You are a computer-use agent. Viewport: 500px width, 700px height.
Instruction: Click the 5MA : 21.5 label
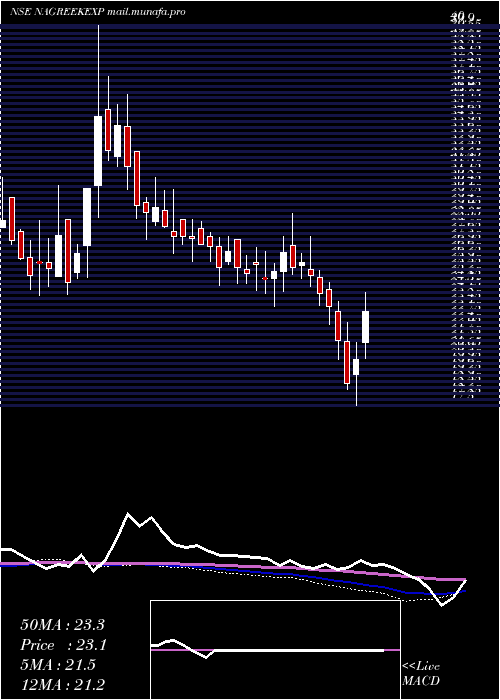pyautogui.click(x=58, y=665)
